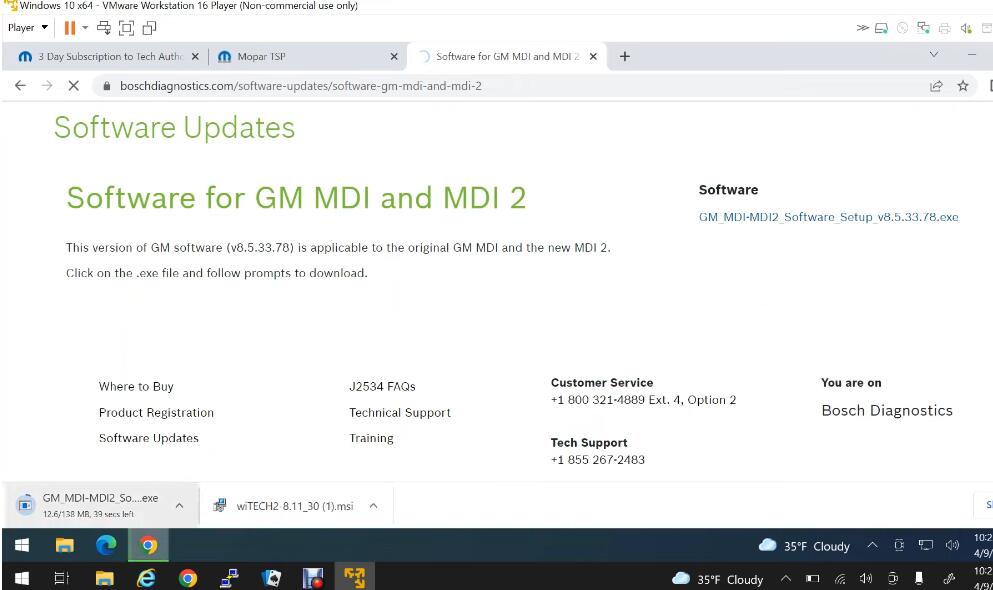The height and width of the screenshot is (590, 993).
Task: Click the guest VM's volume tray icon
Action: [x=952, y=545]
